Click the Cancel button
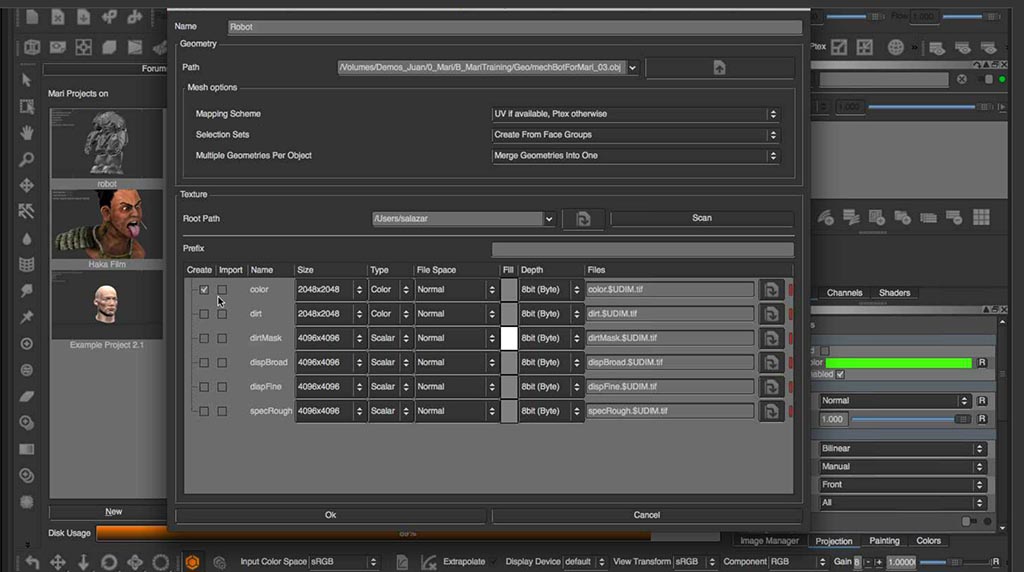1024x572 pixels. pos(647,515)
